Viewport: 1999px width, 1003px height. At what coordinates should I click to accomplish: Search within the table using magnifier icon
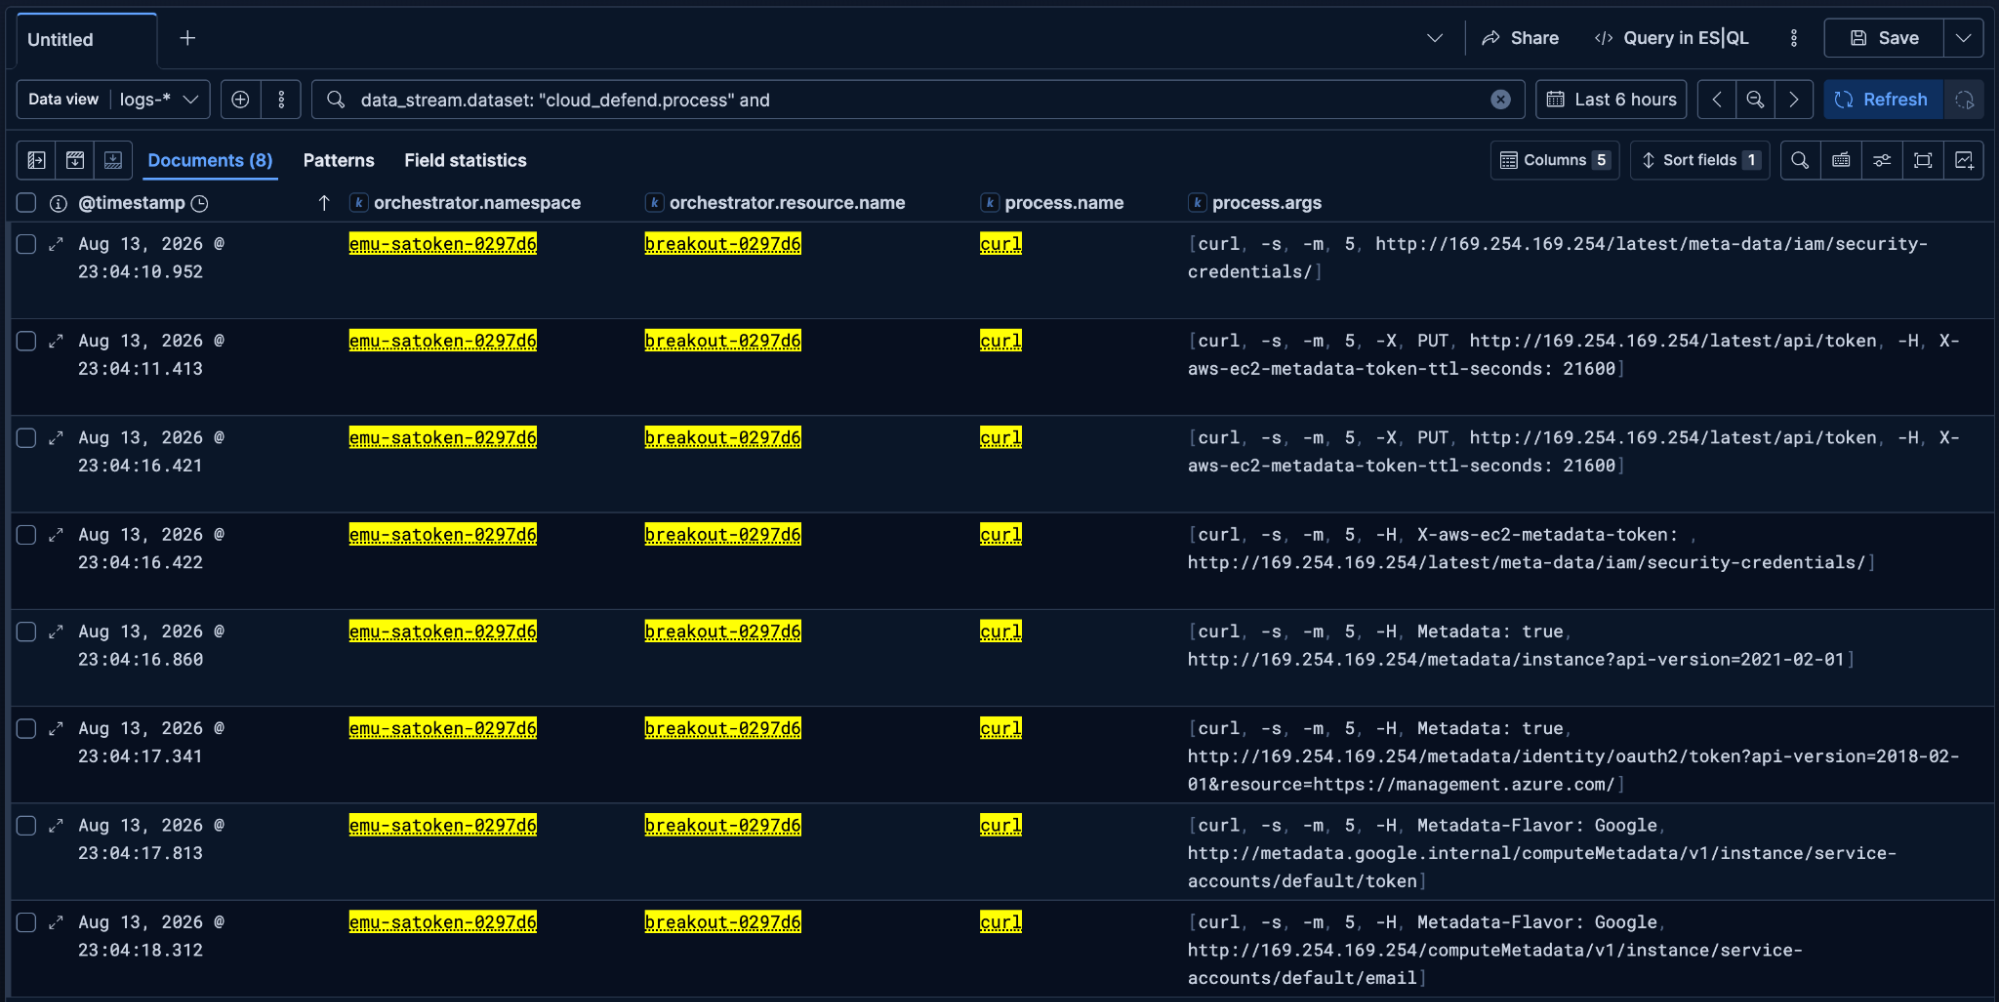[x=1800, y=160]
